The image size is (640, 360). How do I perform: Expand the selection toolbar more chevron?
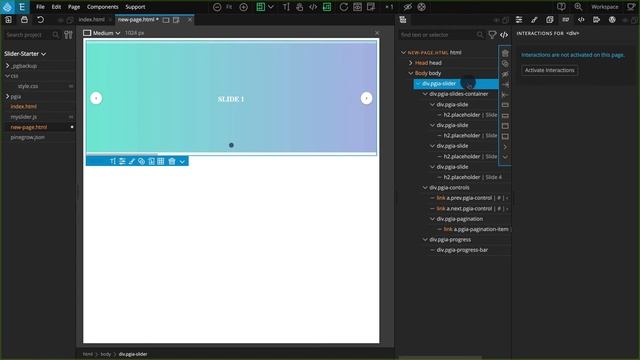[182, 161]
